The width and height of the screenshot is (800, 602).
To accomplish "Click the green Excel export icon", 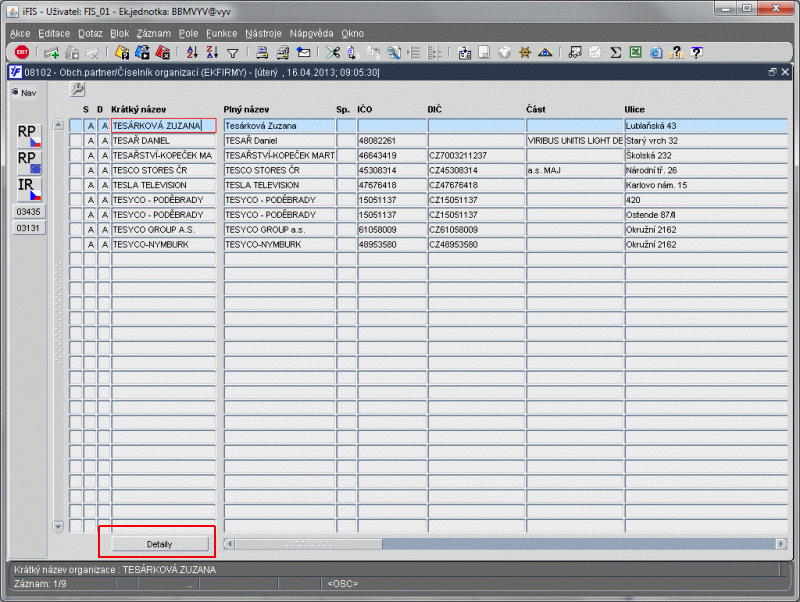I will point(635,53).
